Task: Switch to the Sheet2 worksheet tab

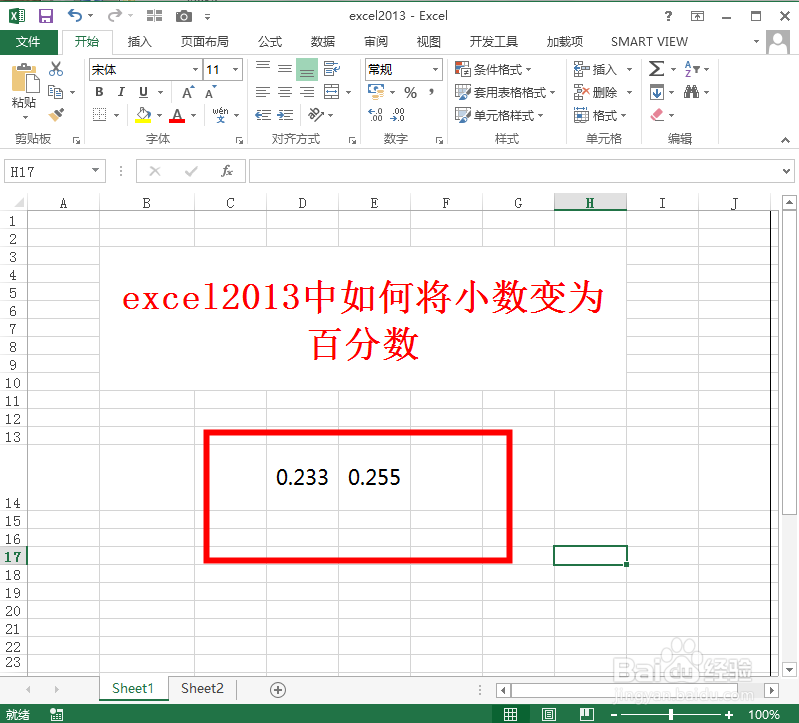Action: [202, 689]
